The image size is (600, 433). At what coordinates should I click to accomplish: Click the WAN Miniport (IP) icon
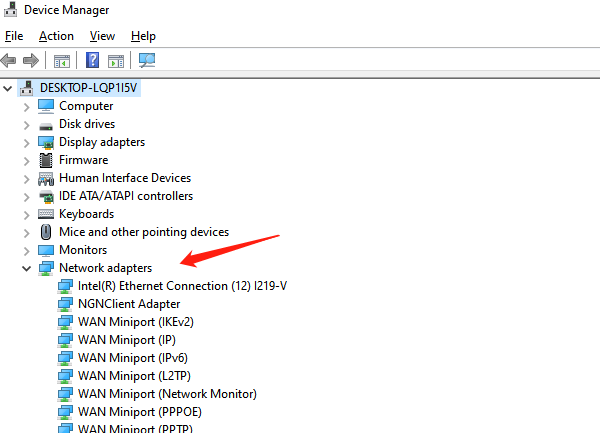[65, 340]
